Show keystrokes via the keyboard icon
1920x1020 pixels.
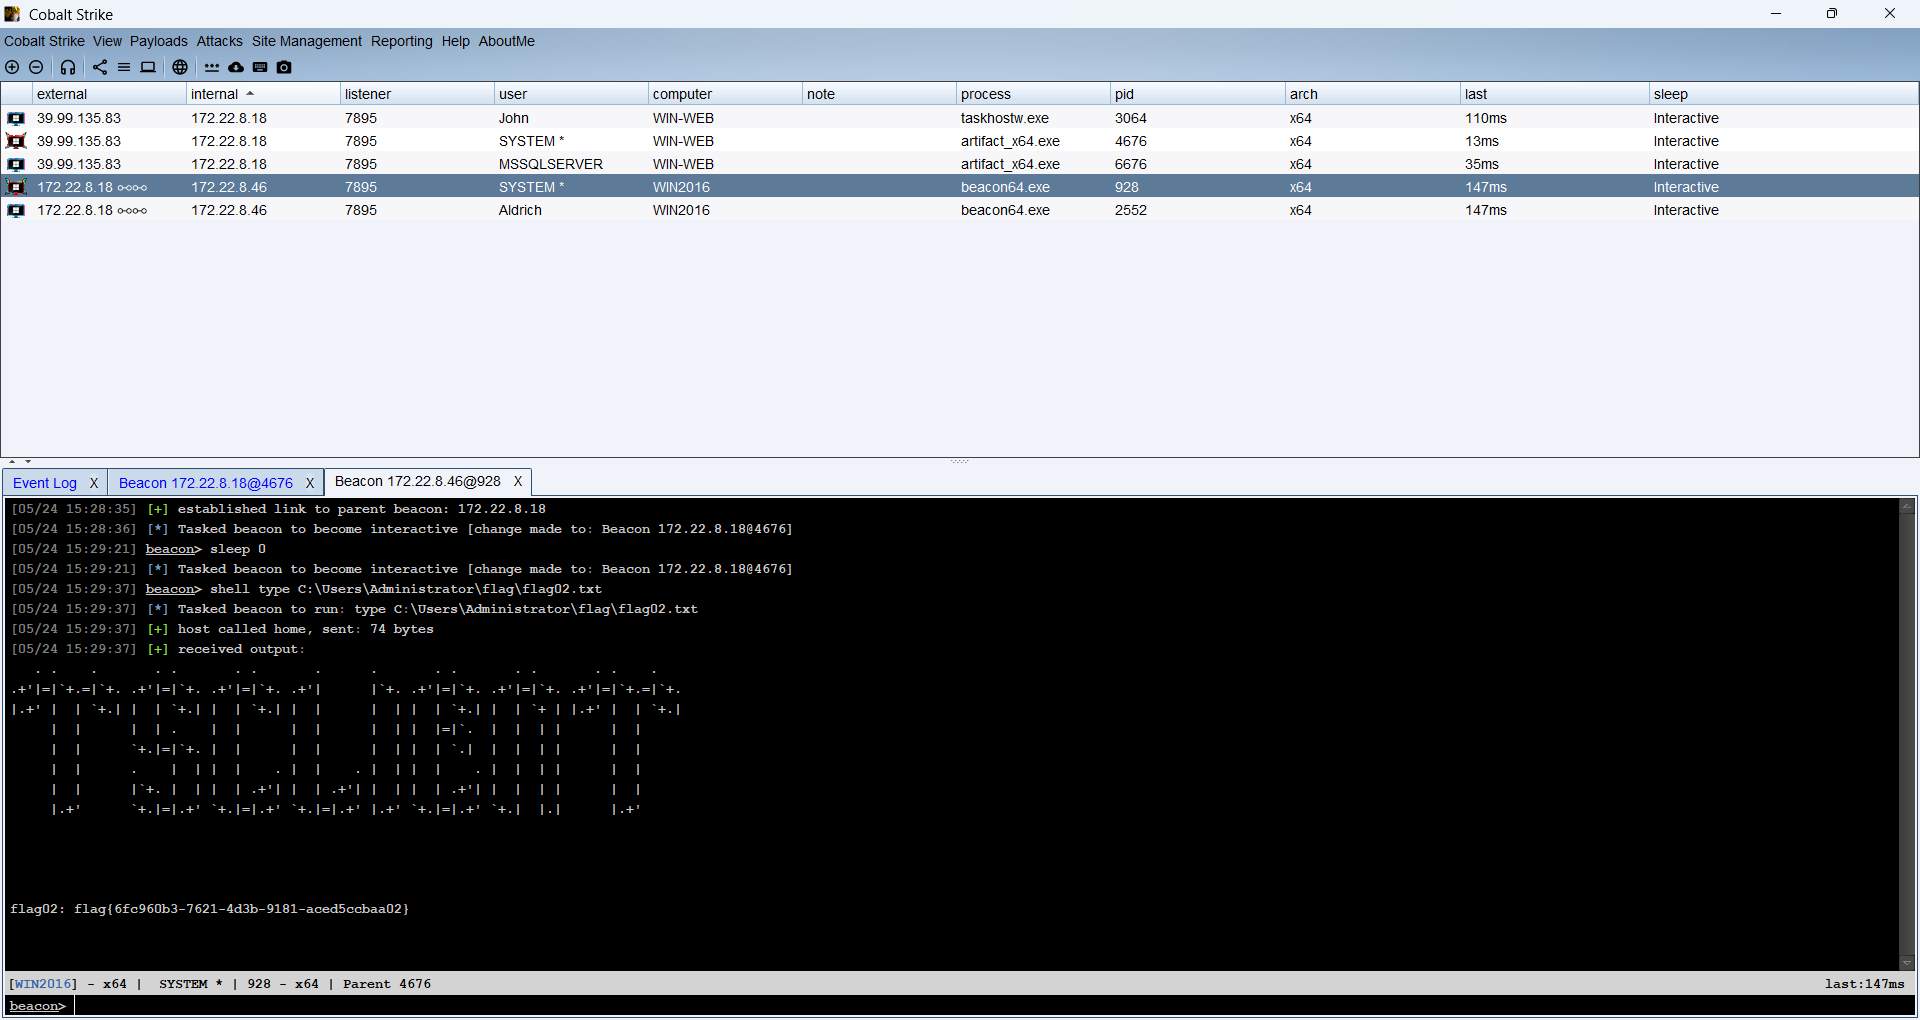[x=260, y=67]
